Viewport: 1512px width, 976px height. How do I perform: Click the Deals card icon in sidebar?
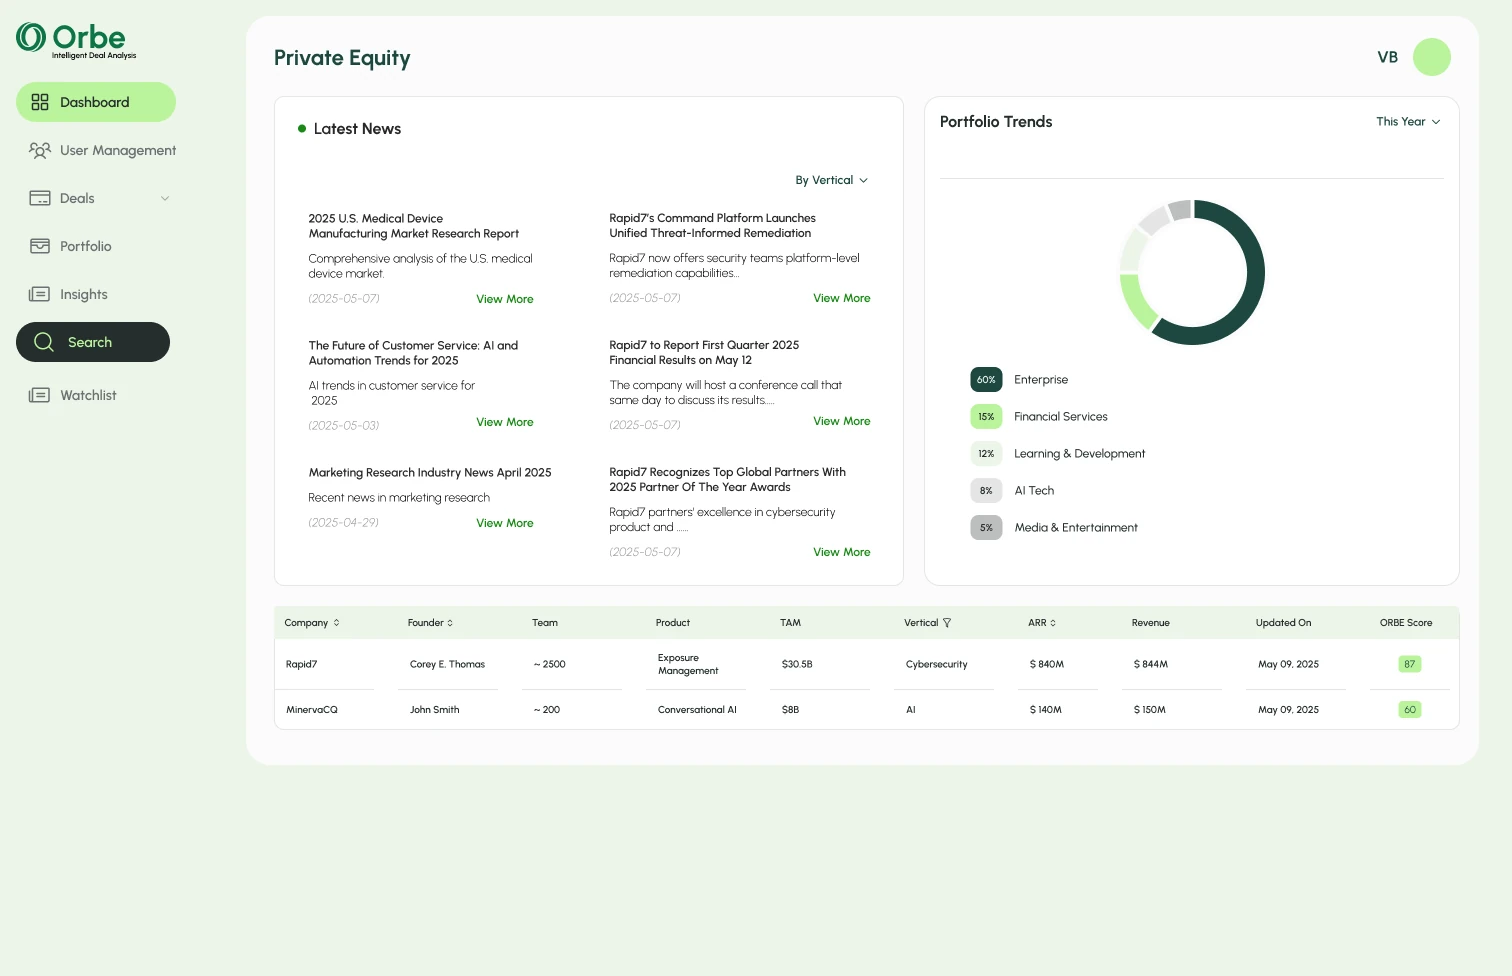[40, 198]
